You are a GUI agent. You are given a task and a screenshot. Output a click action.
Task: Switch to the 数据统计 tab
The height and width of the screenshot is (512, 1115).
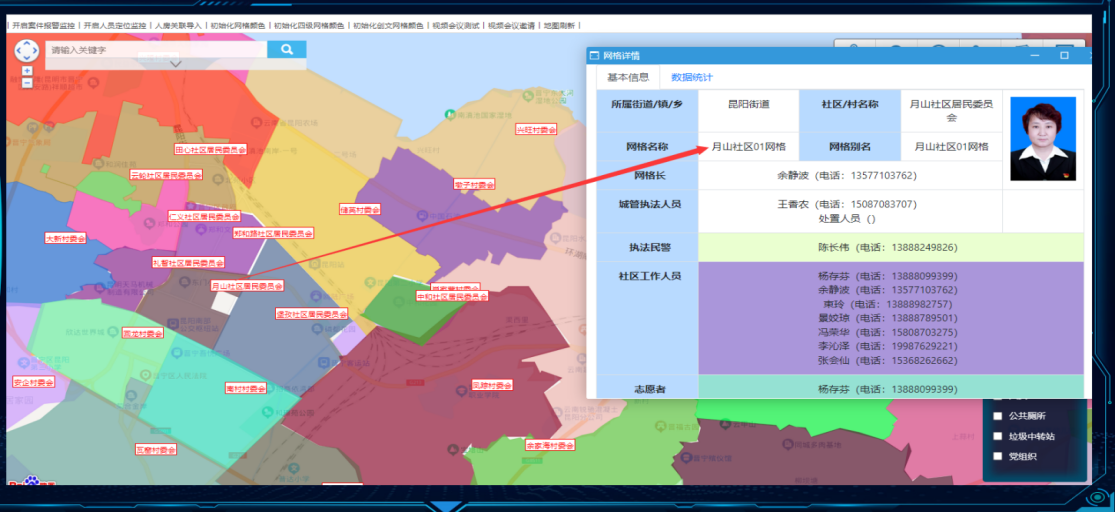692,77
